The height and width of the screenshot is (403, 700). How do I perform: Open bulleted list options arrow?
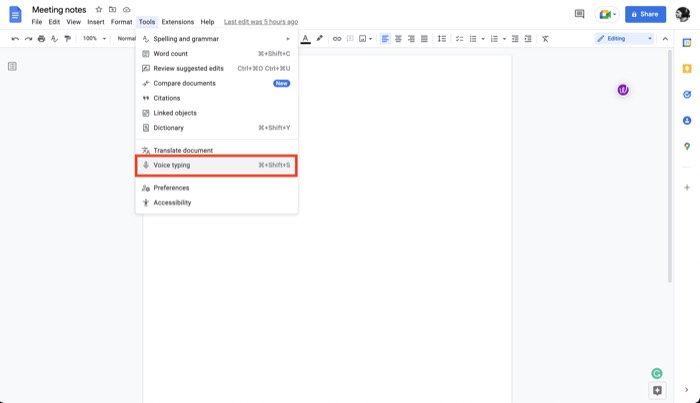click(483, 39)
